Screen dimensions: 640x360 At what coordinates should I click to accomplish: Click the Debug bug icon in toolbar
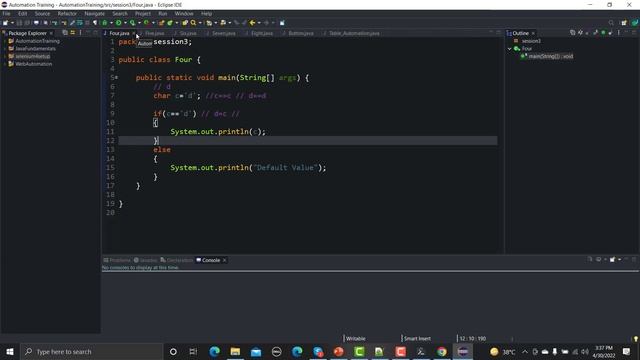tap(105, 23)
